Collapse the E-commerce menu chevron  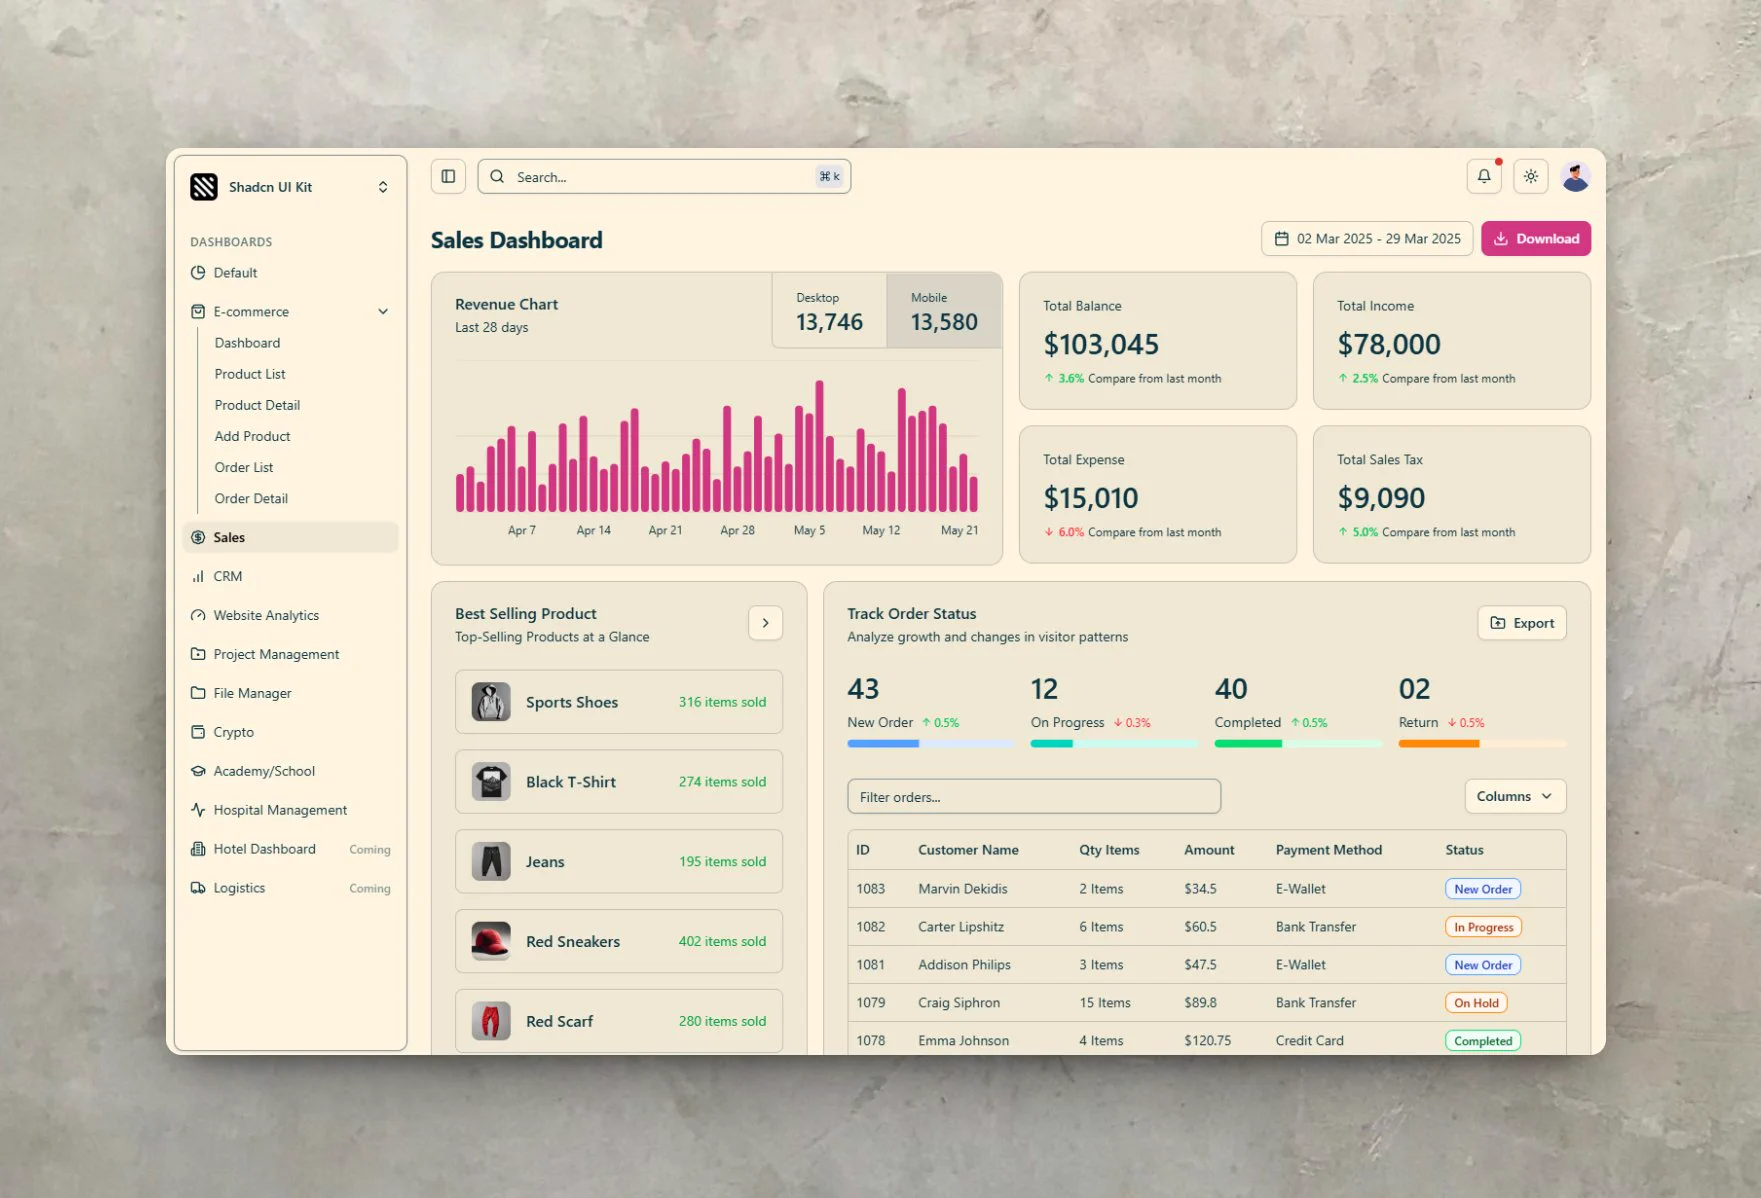pyautogui.click(x=383, y=311)
